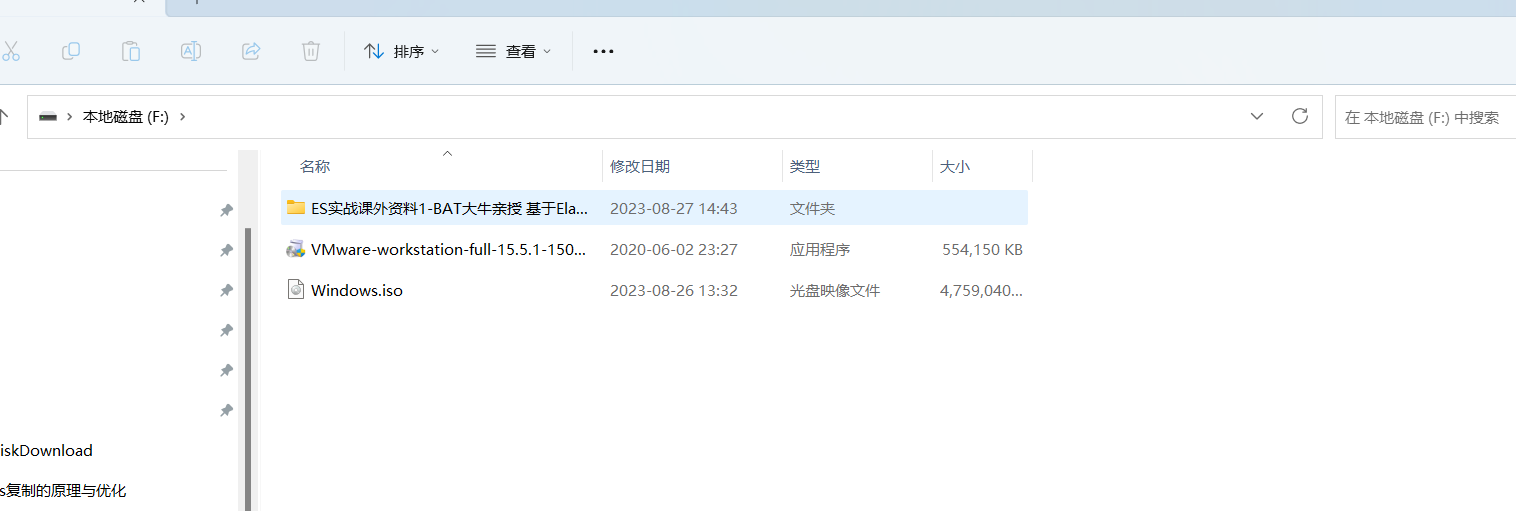The width and height of the screenshot is (1516, 511).
Task: Select the ES实战课外资料1 folder name
Action: click(x=450, y=208)
